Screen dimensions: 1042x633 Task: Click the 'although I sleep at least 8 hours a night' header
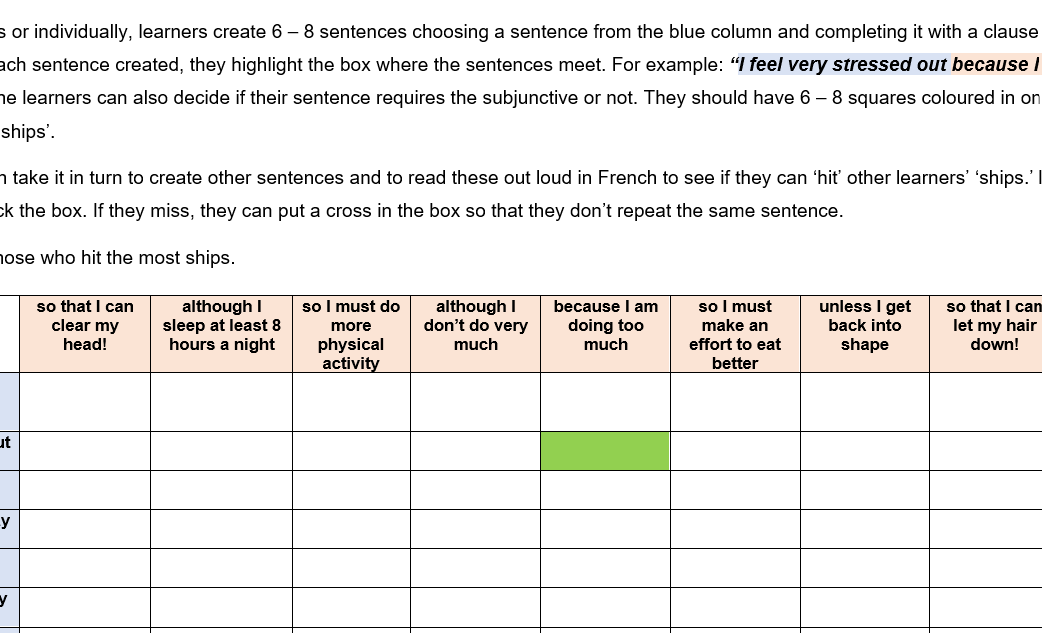(221, 334)
